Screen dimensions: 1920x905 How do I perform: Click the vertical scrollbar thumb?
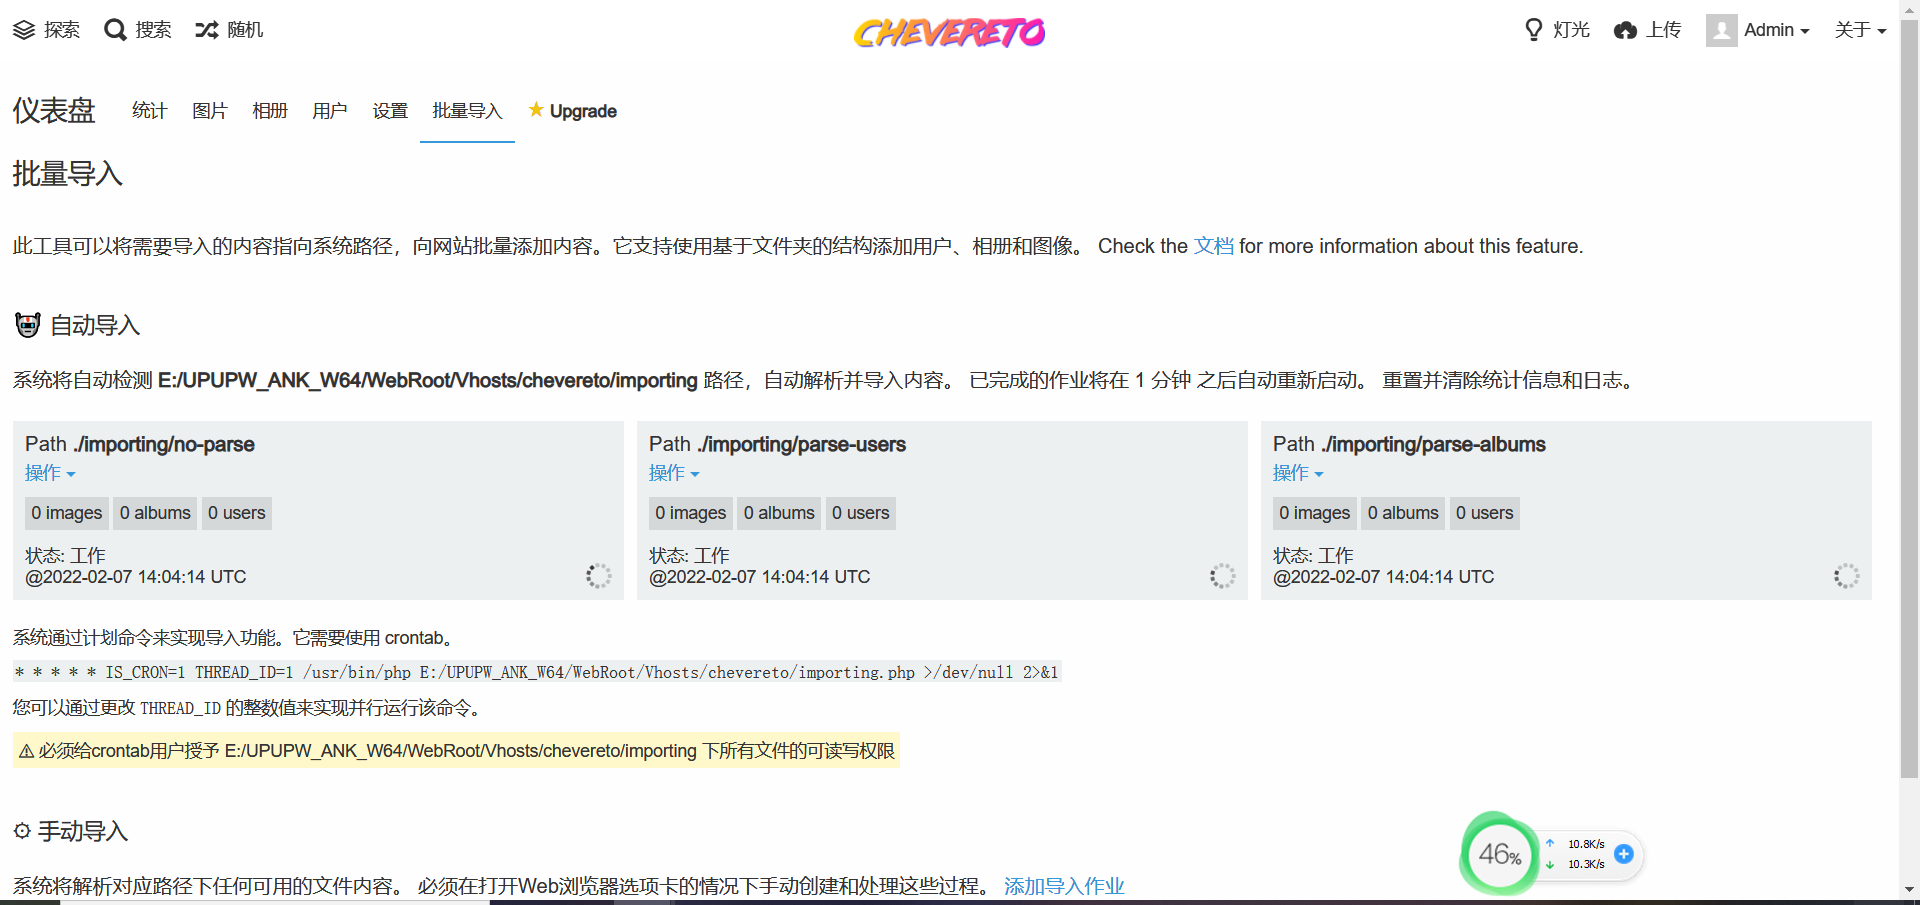click(x=1909, y=397)
